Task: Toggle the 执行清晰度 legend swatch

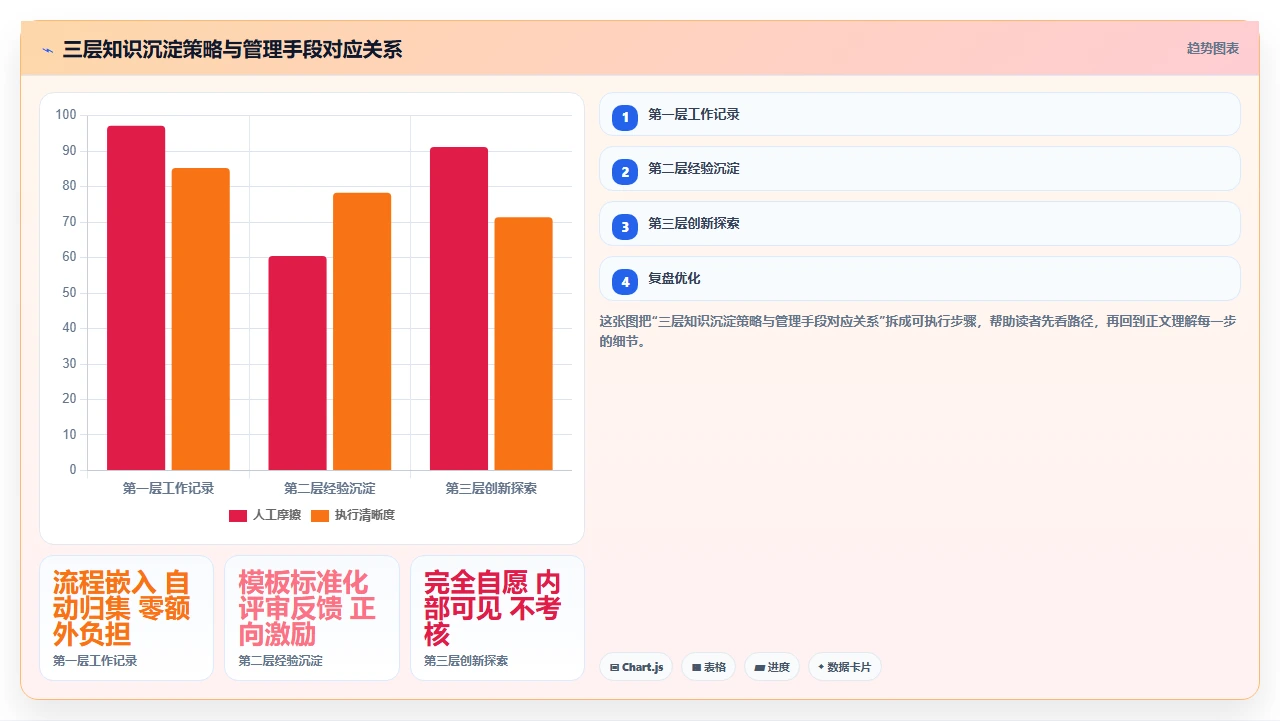Action: click(x=320, y=516)
